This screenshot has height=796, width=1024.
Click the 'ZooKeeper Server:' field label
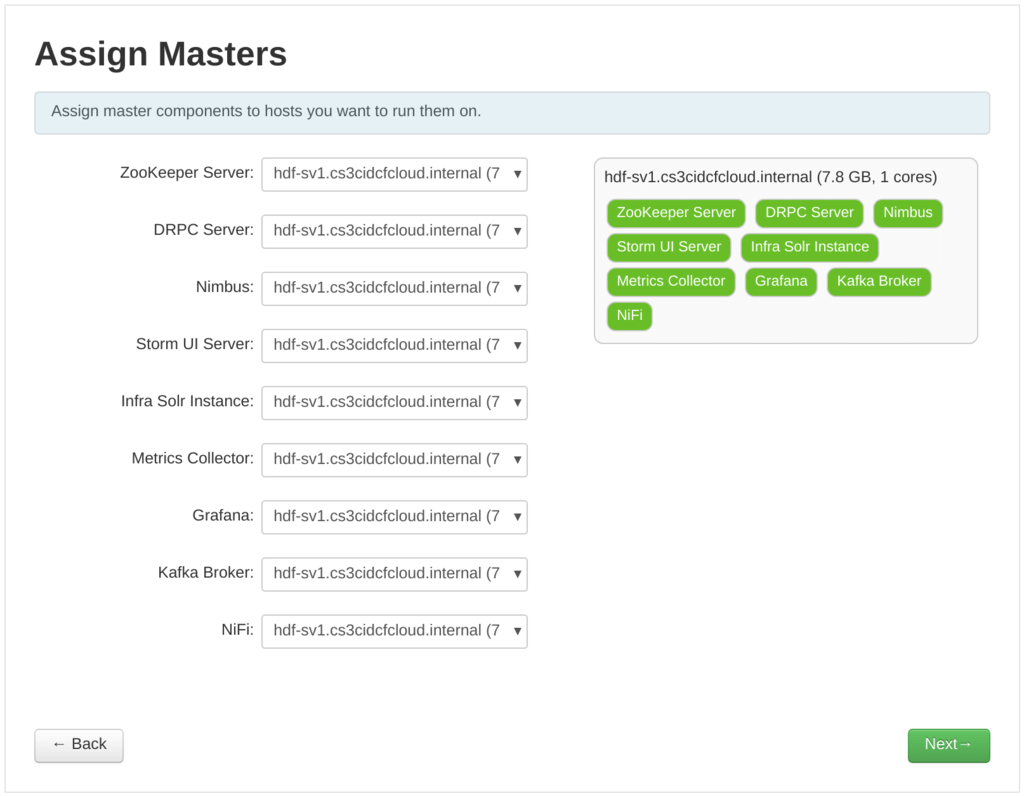187,173
